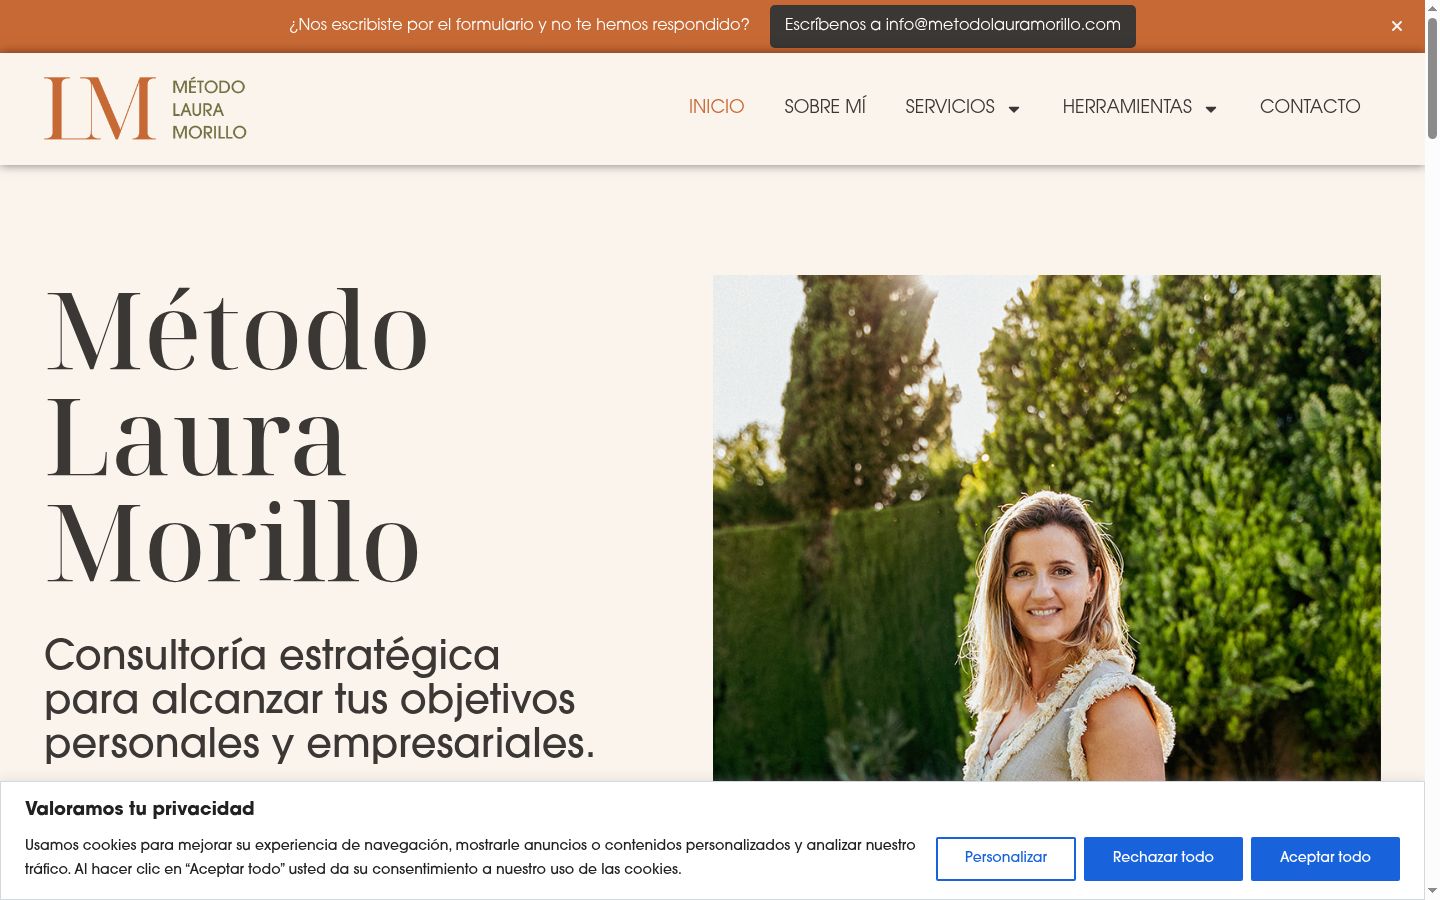Click the scrollbar down arrow

(1432, 891)
